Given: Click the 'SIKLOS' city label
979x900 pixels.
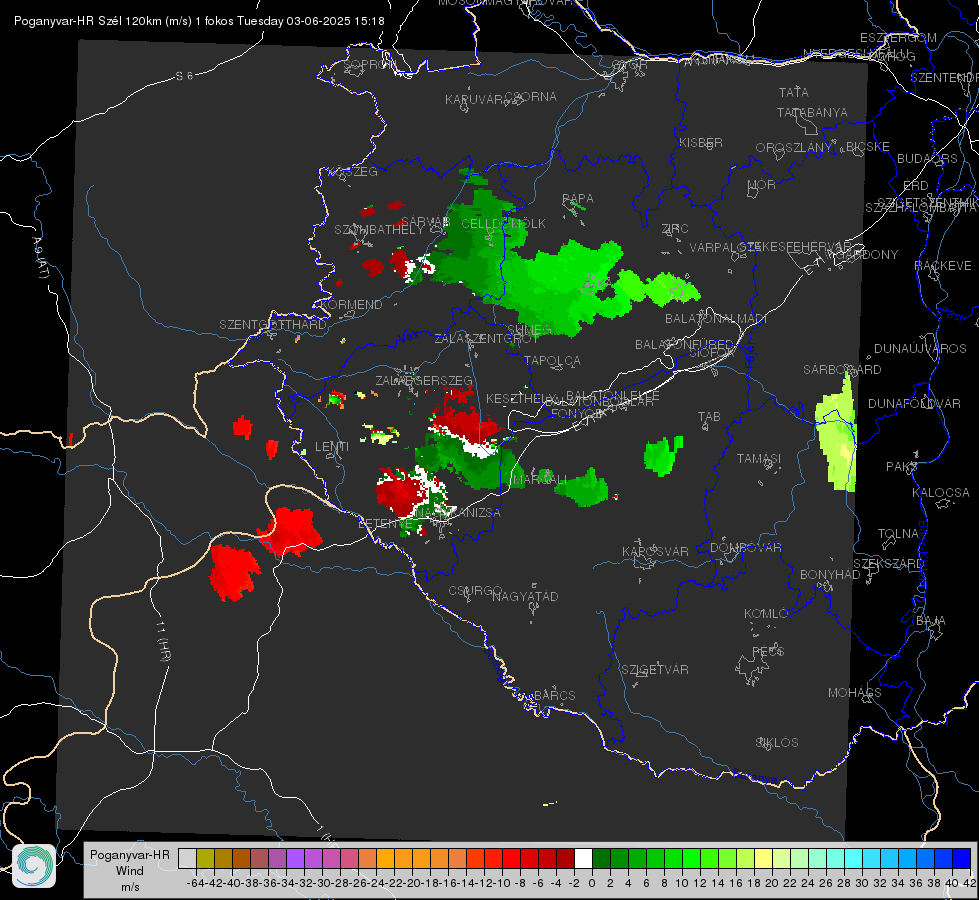Looking at the screenshot, I should [777, 743].
